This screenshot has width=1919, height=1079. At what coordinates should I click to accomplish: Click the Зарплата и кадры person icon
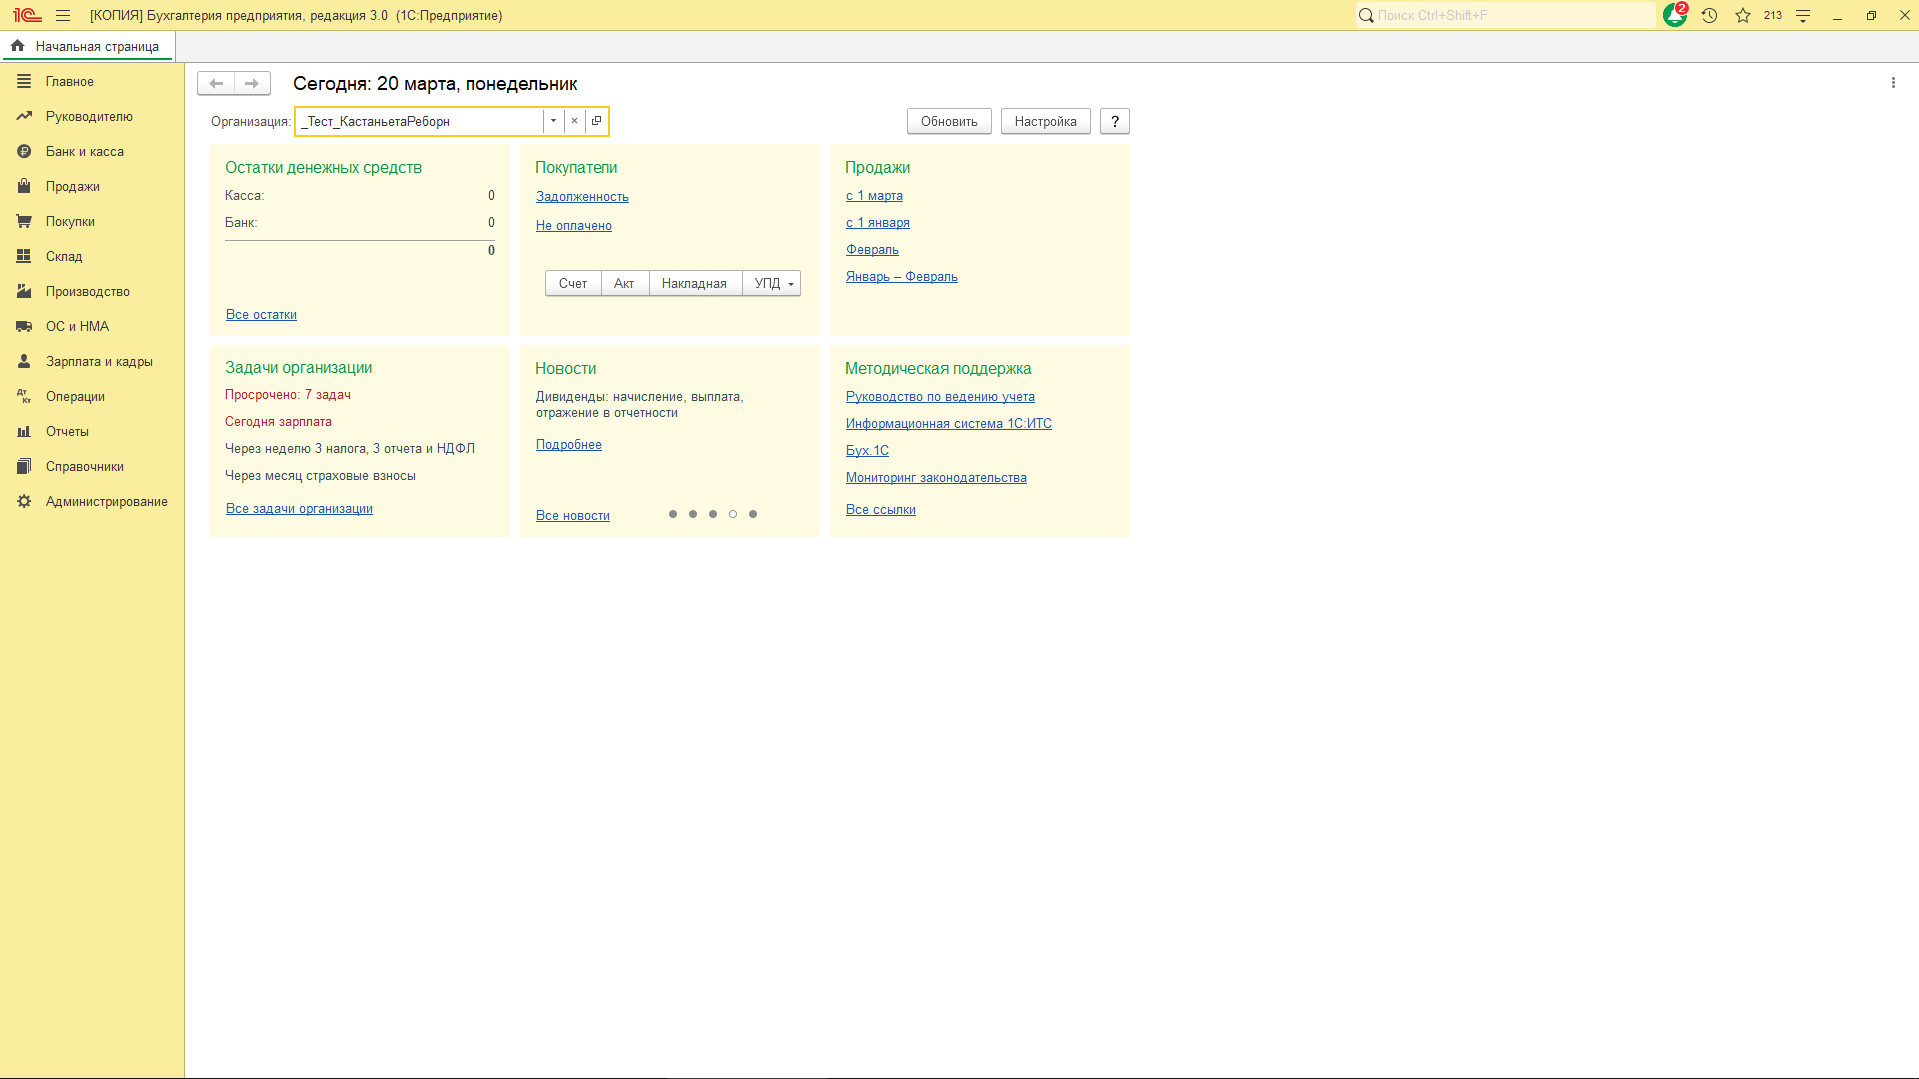24,362
